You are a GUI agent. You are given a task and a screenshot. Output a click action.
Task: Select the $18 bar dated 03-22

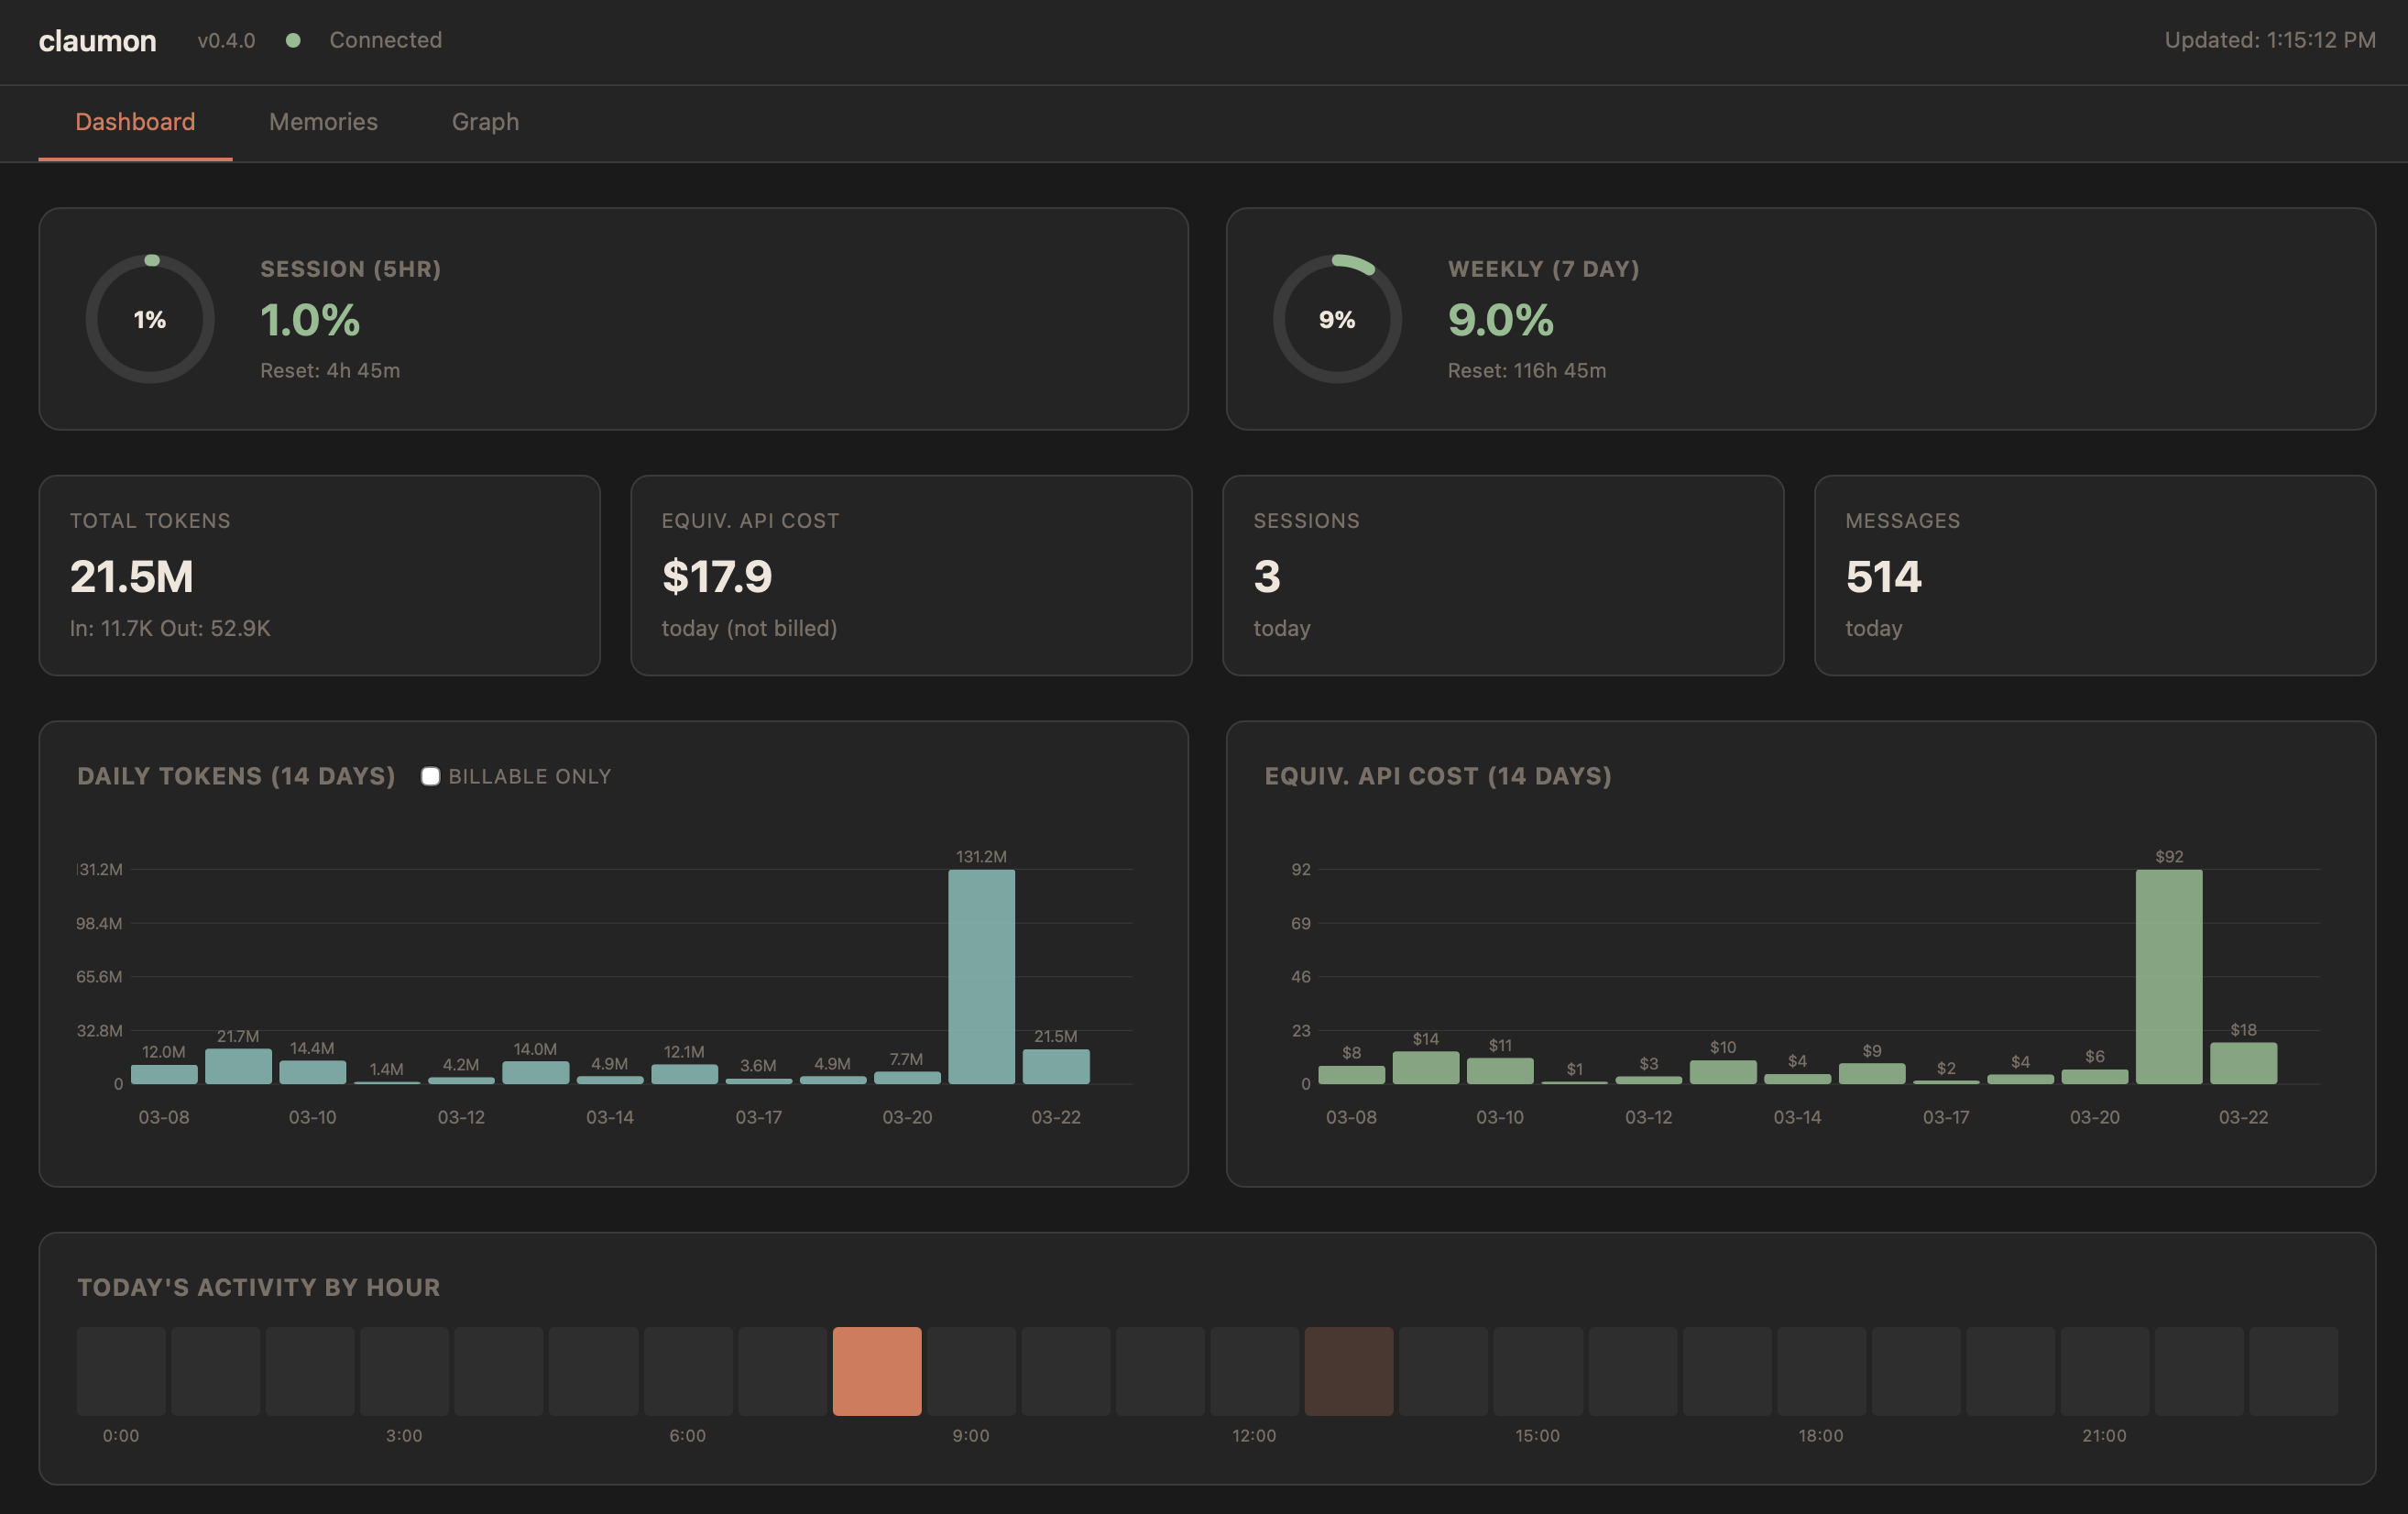pos(2242,1063)
